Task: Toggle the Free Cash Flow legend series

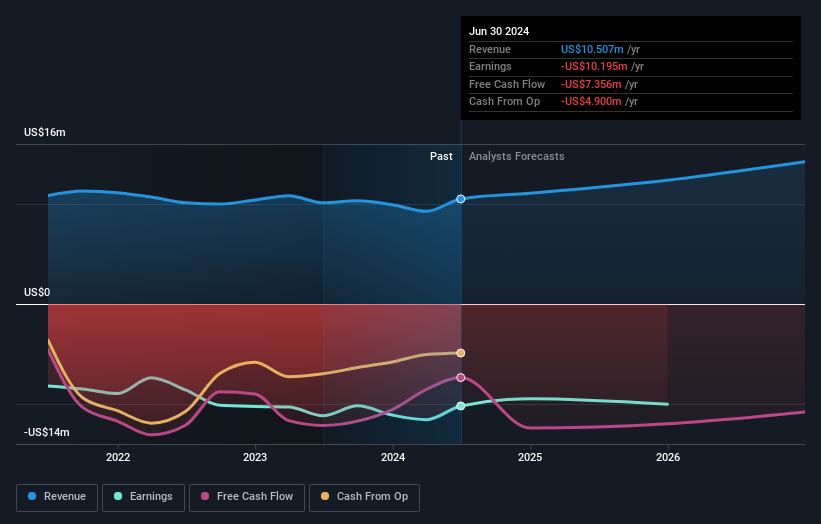Action: click(247, 497)
